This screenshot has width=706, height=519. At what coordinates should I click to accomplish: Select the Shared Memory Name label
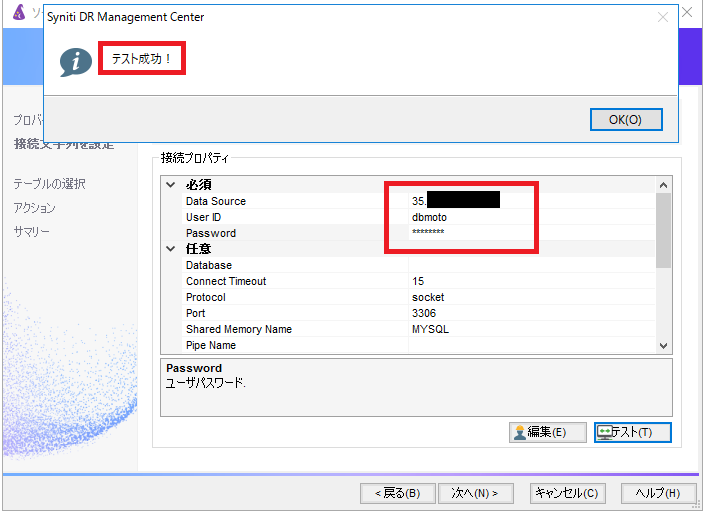click(x=239, y=329)
